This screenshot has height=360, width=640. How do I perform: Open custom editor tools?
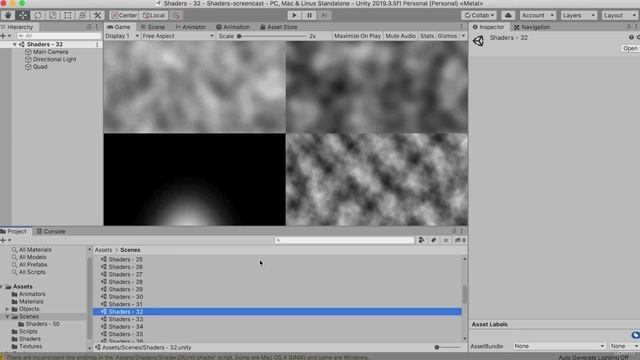pyautogui.click(x=98, y=15)
